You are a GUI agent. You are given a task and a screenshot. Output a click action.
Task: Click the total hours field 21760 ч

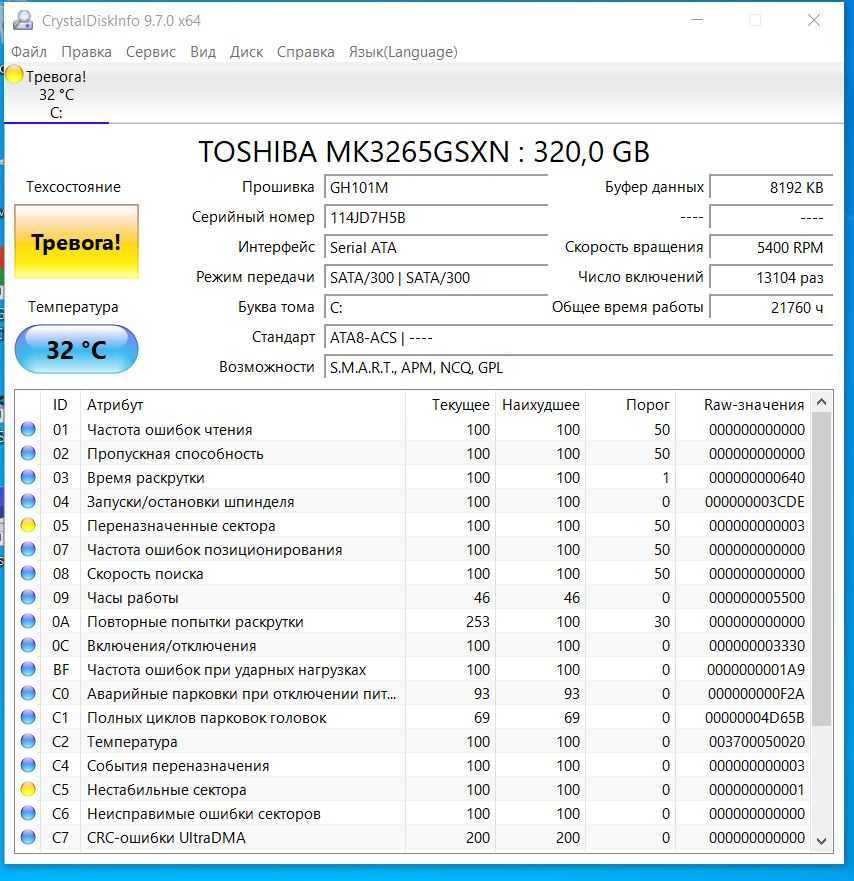pos(771,307)
